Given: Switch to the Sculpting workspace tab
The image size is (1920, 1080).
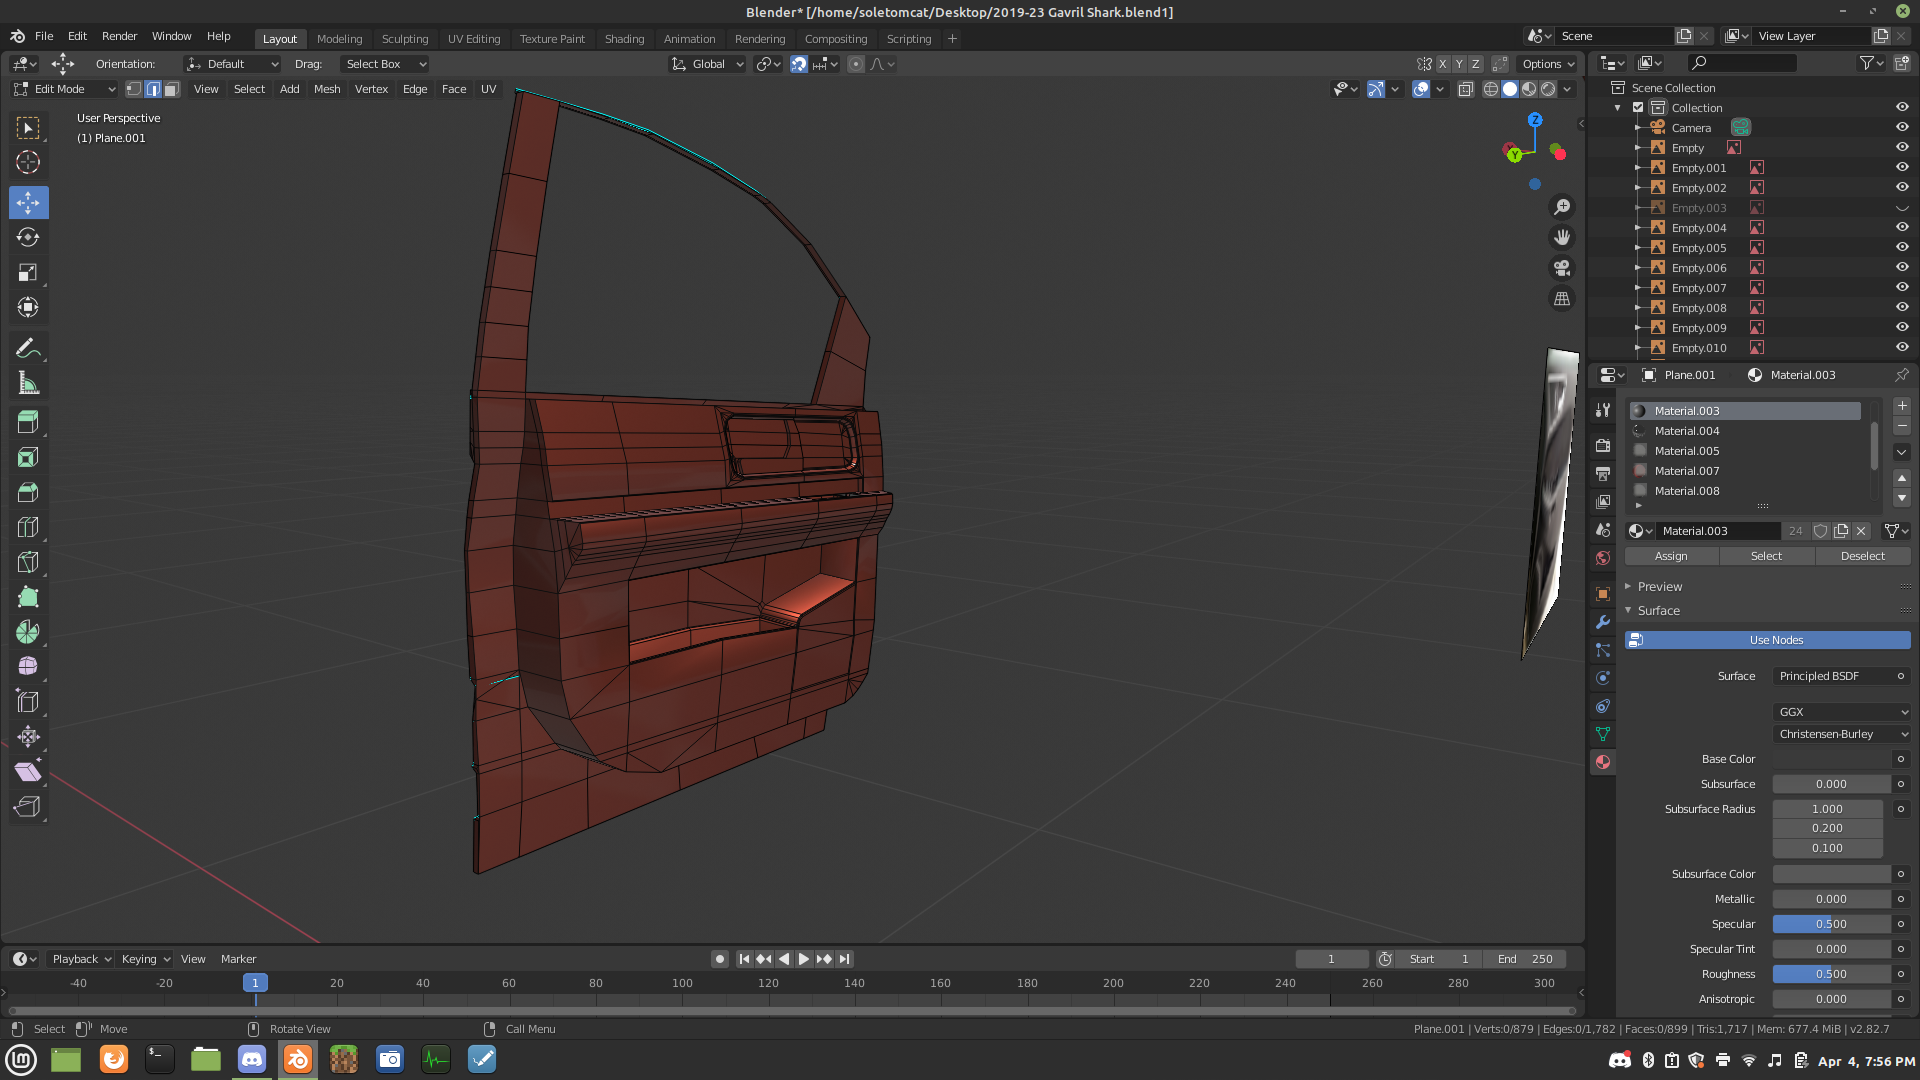Looking at the screenshot, I should pyautogui.click(x=404, y=39).
